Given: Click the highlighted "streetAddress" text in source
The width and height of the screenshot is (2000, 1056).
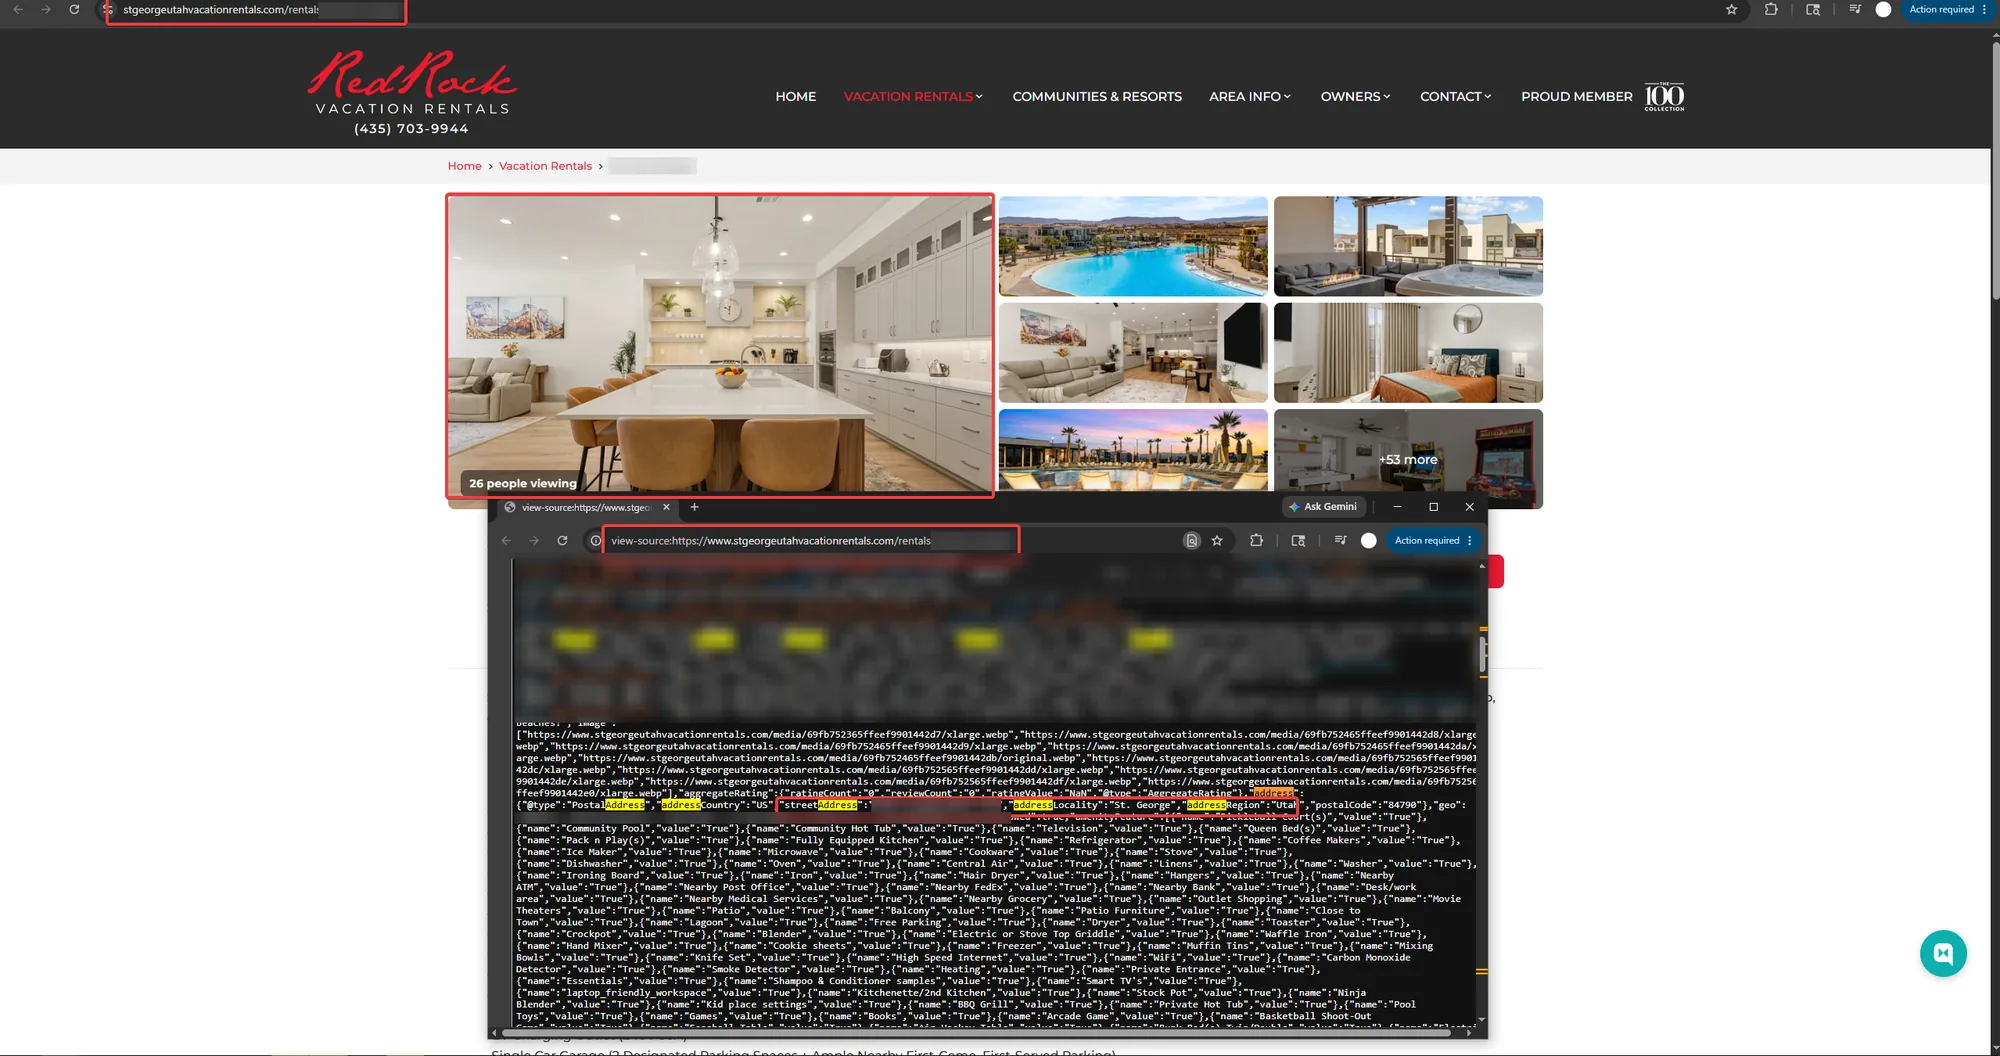Looking at the screenshot, I should (821, 805).
